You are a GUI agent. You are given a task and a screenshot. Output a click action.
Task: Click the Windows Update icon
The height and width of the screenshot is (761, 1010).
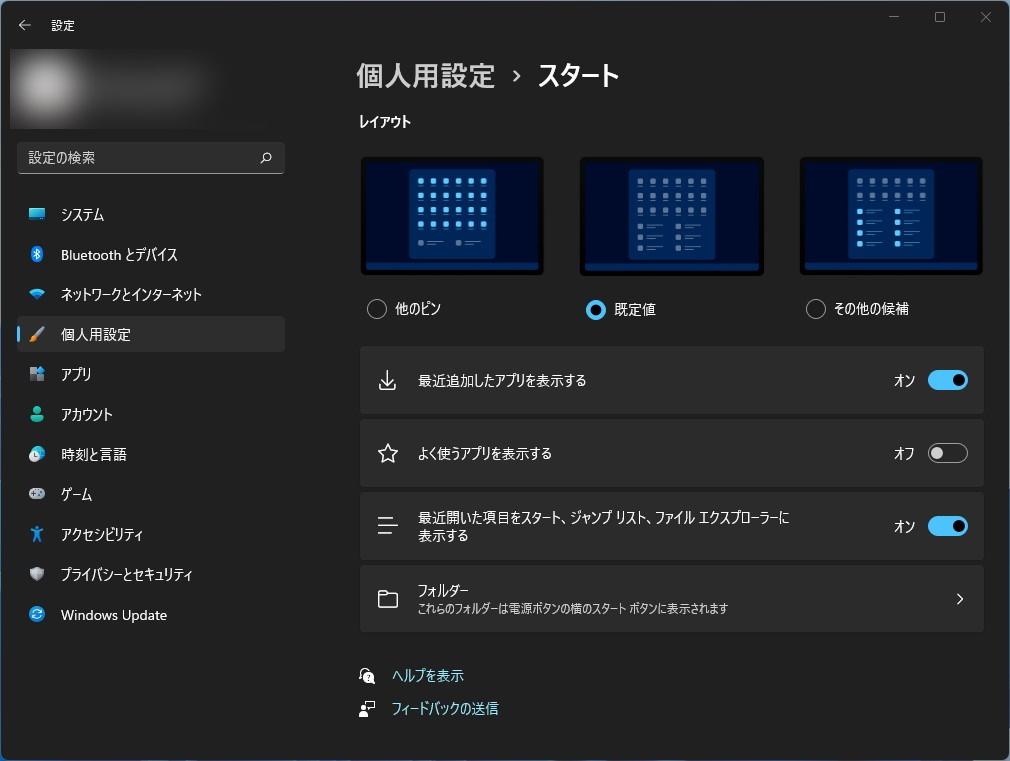click(36, 615)
